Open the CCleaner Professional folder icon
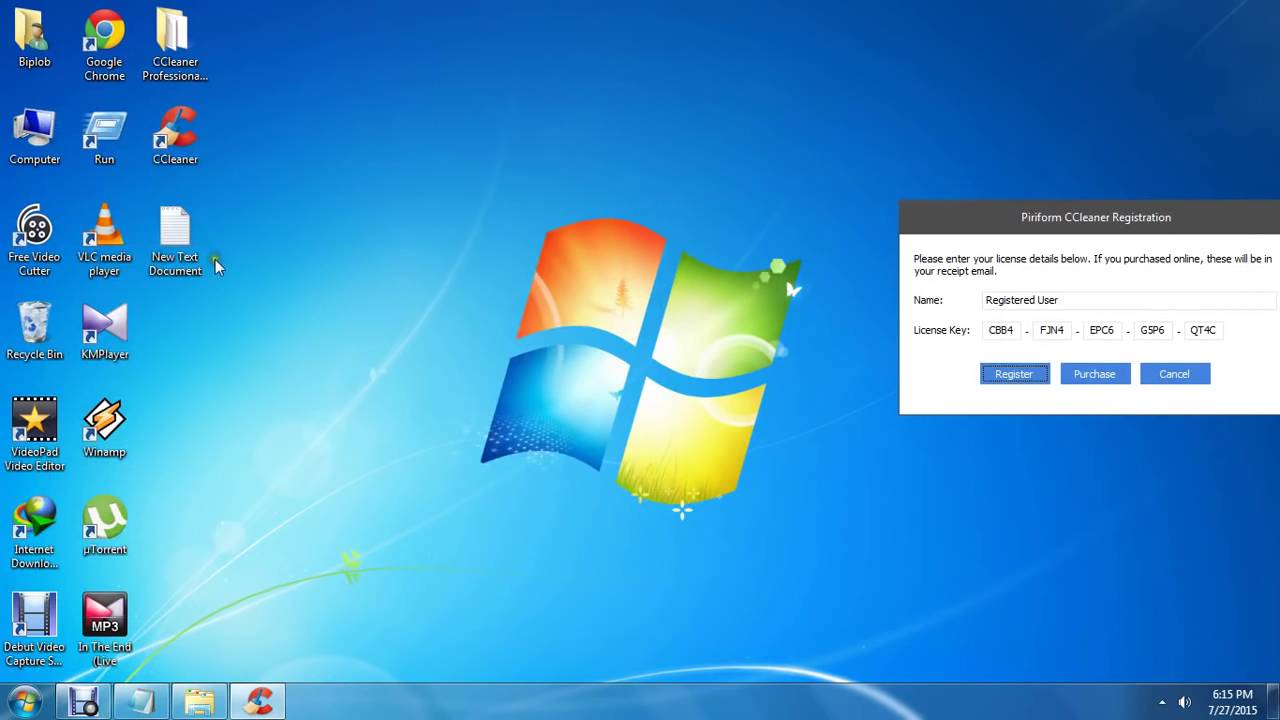This screenshot has height=720, width=1280. [x=175, y=46]
